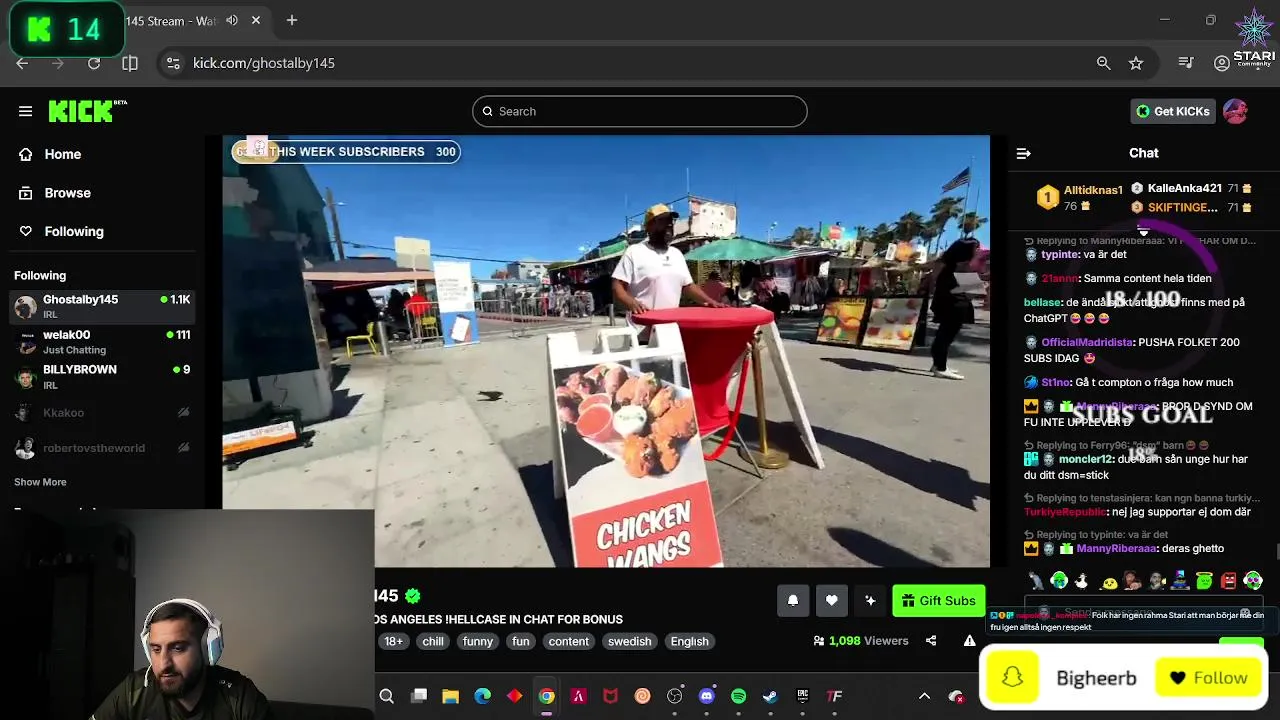Open the browser zoom magnifier icon
1280x720 pixels.
coord(1103,63)
